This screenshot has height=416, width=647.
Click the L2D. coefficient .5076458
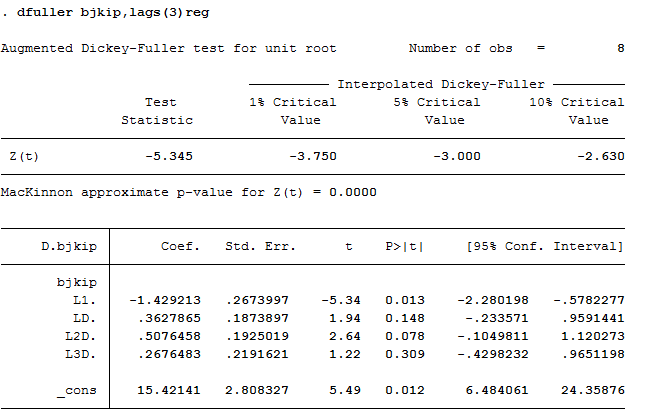[x=165, y=336]
